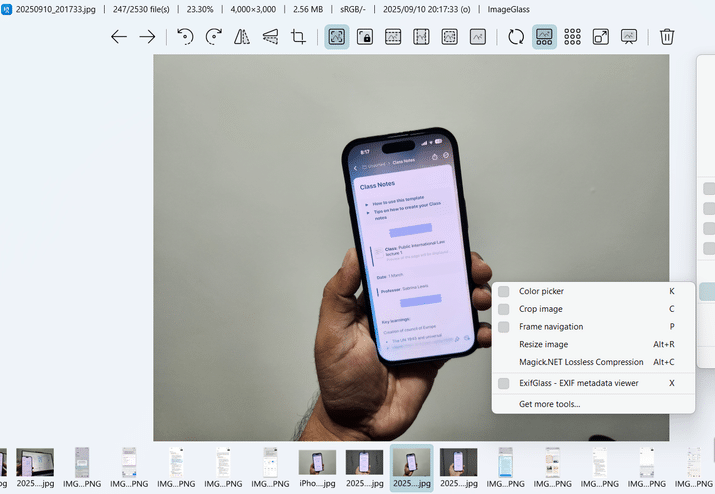Tick the Frame navigation checkbox
Image resolution: width=715 pixels, height=494 pixels.
(503, 327)
